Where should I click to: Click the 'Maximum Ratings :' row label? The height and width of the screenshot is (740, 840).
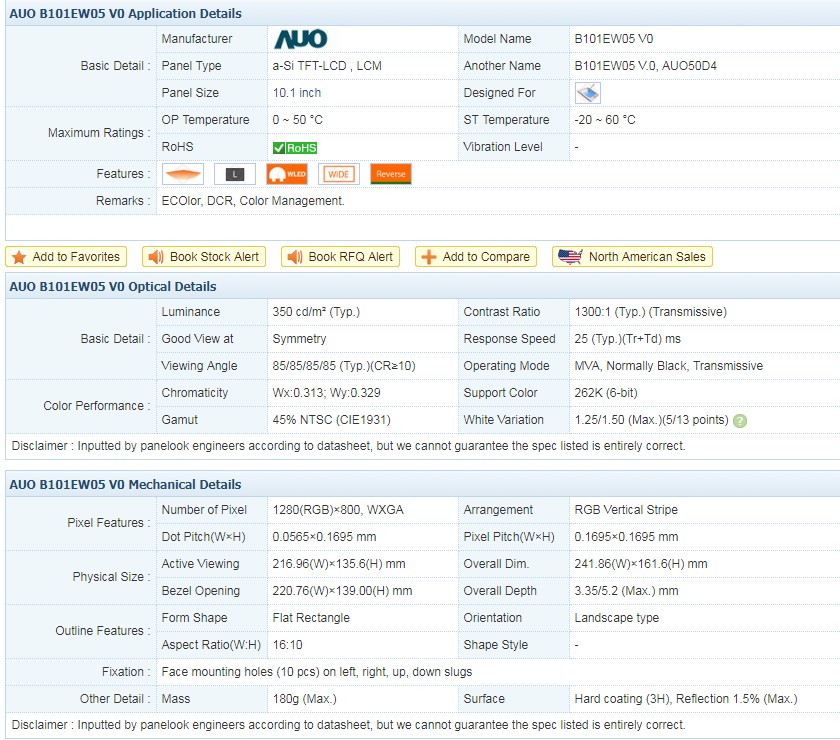[99, 133]
